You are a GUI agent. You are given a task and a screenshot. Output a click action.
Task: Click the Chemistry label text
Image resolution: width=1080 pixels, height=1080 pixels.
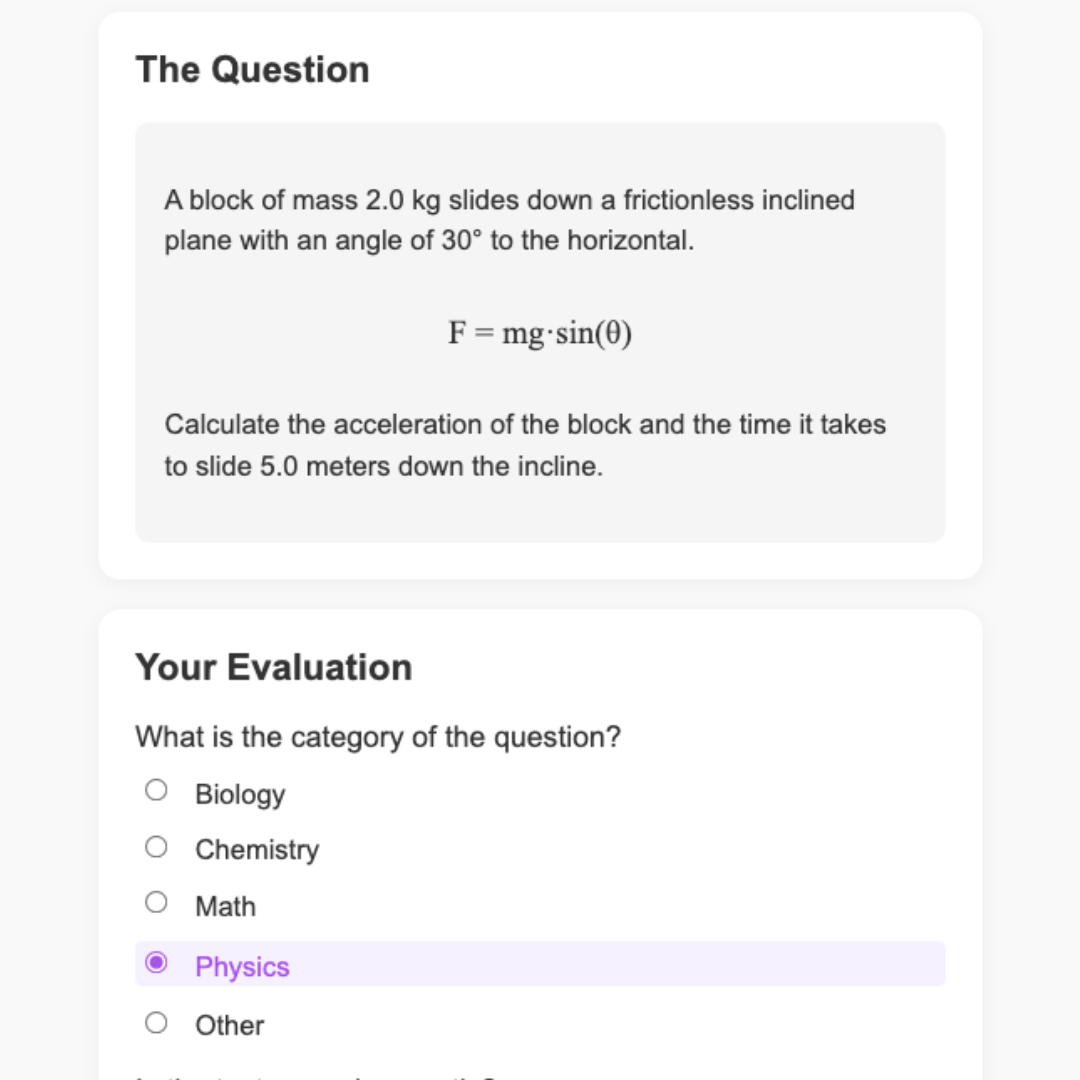pyautogui.click(x=257, y=850)
